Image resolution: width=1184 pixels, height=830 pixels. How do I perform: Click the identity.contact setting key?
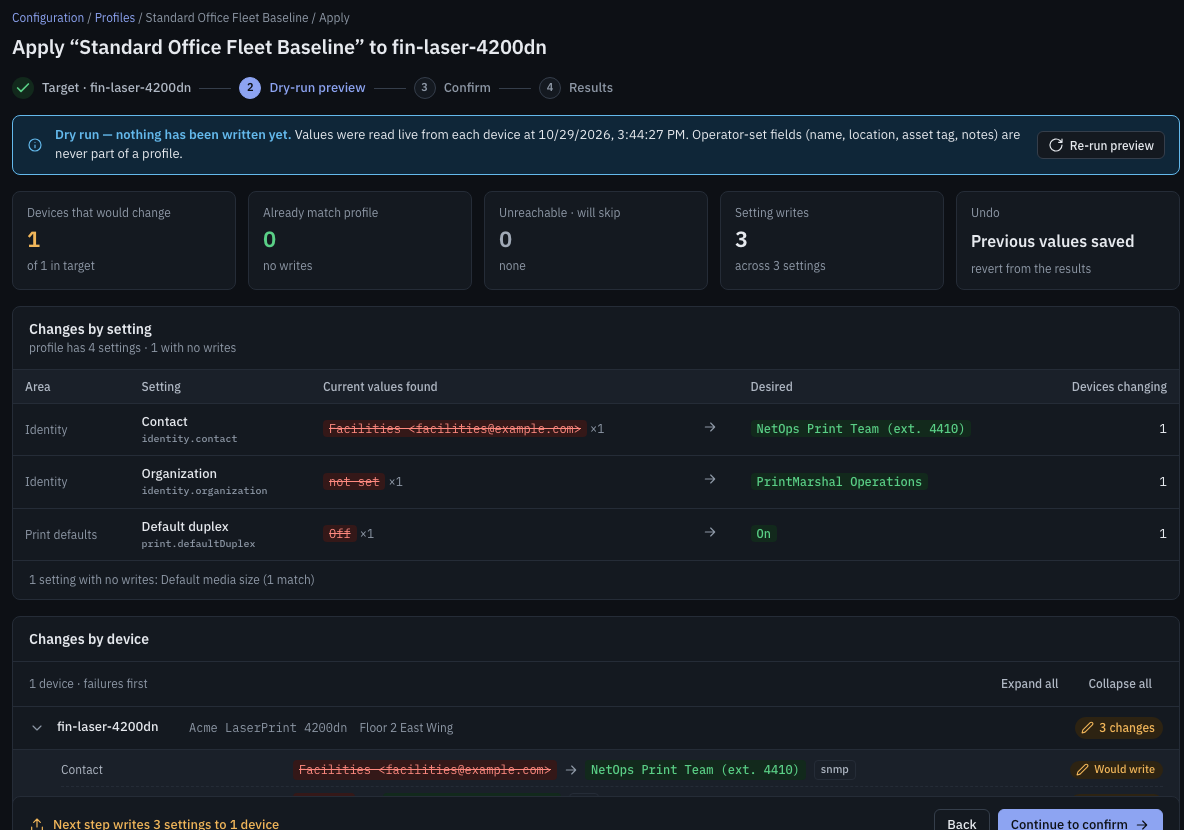pyautogui.click(x=190, y=439)
